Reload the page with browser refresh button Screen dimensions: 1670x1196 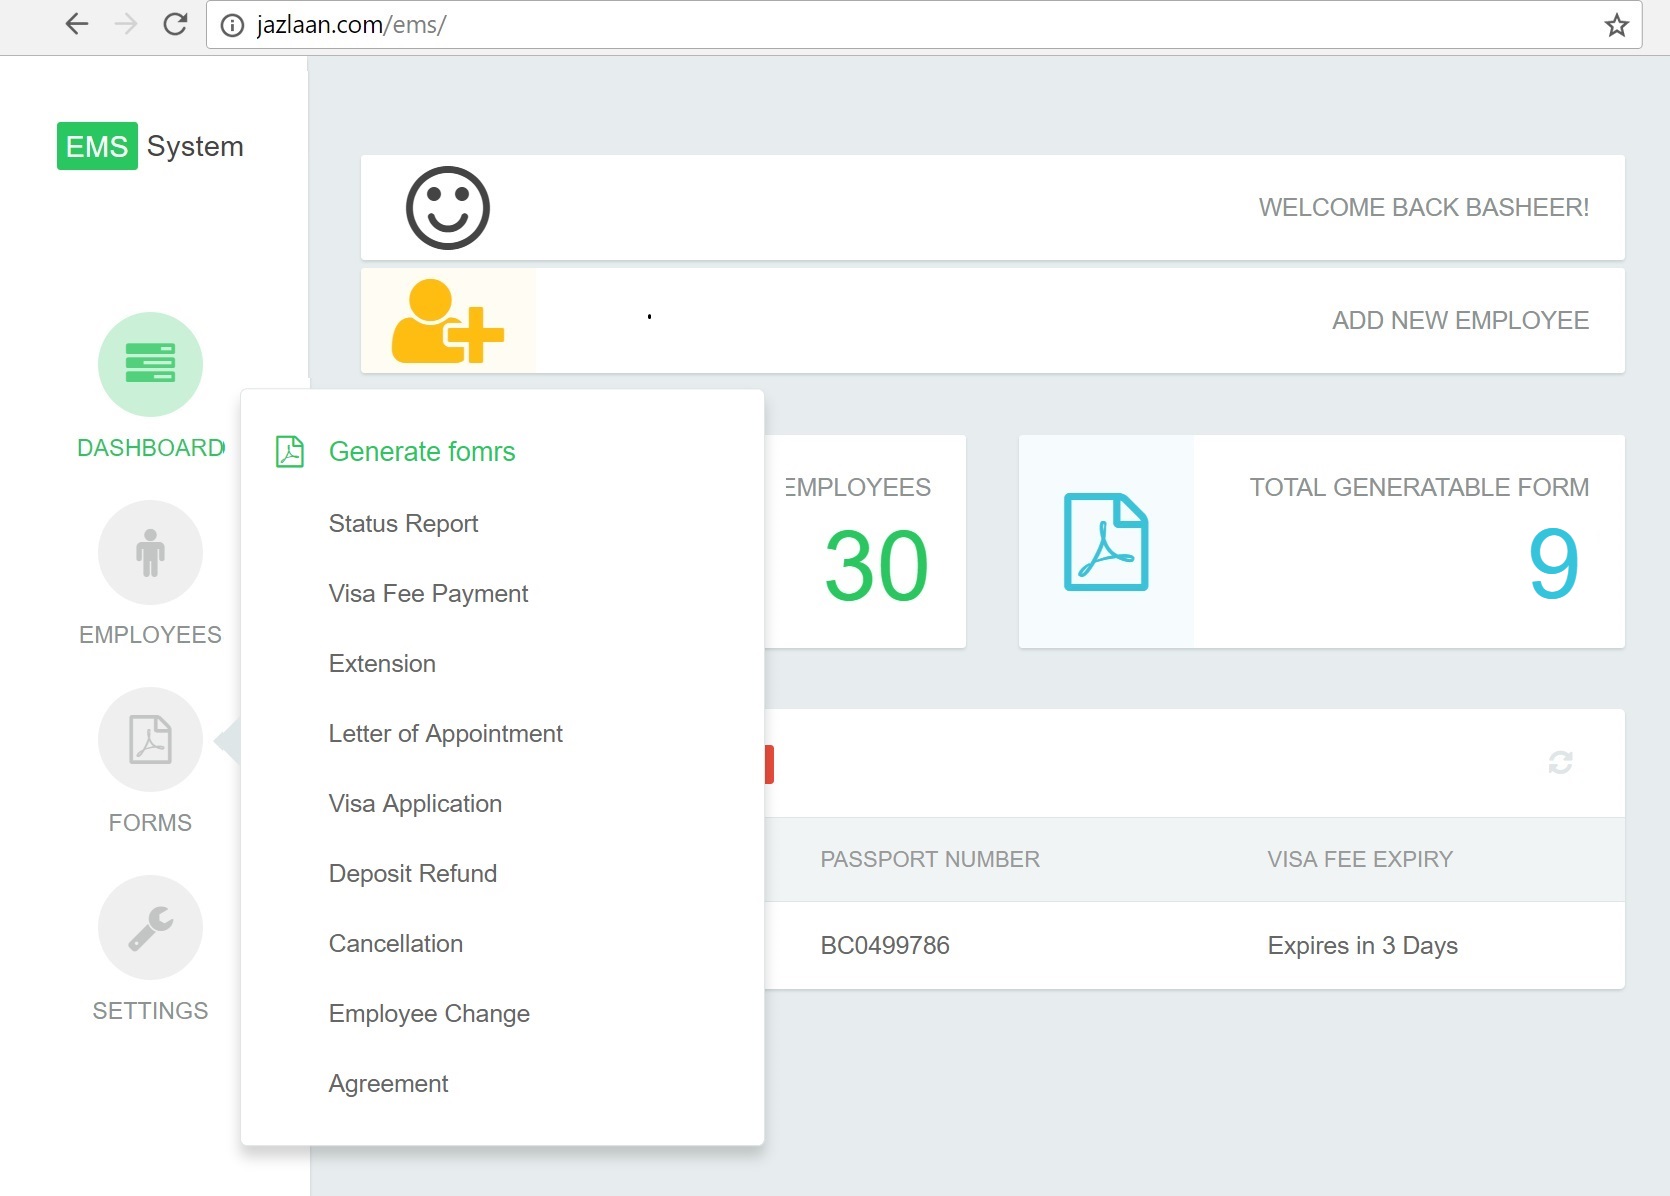175,25
